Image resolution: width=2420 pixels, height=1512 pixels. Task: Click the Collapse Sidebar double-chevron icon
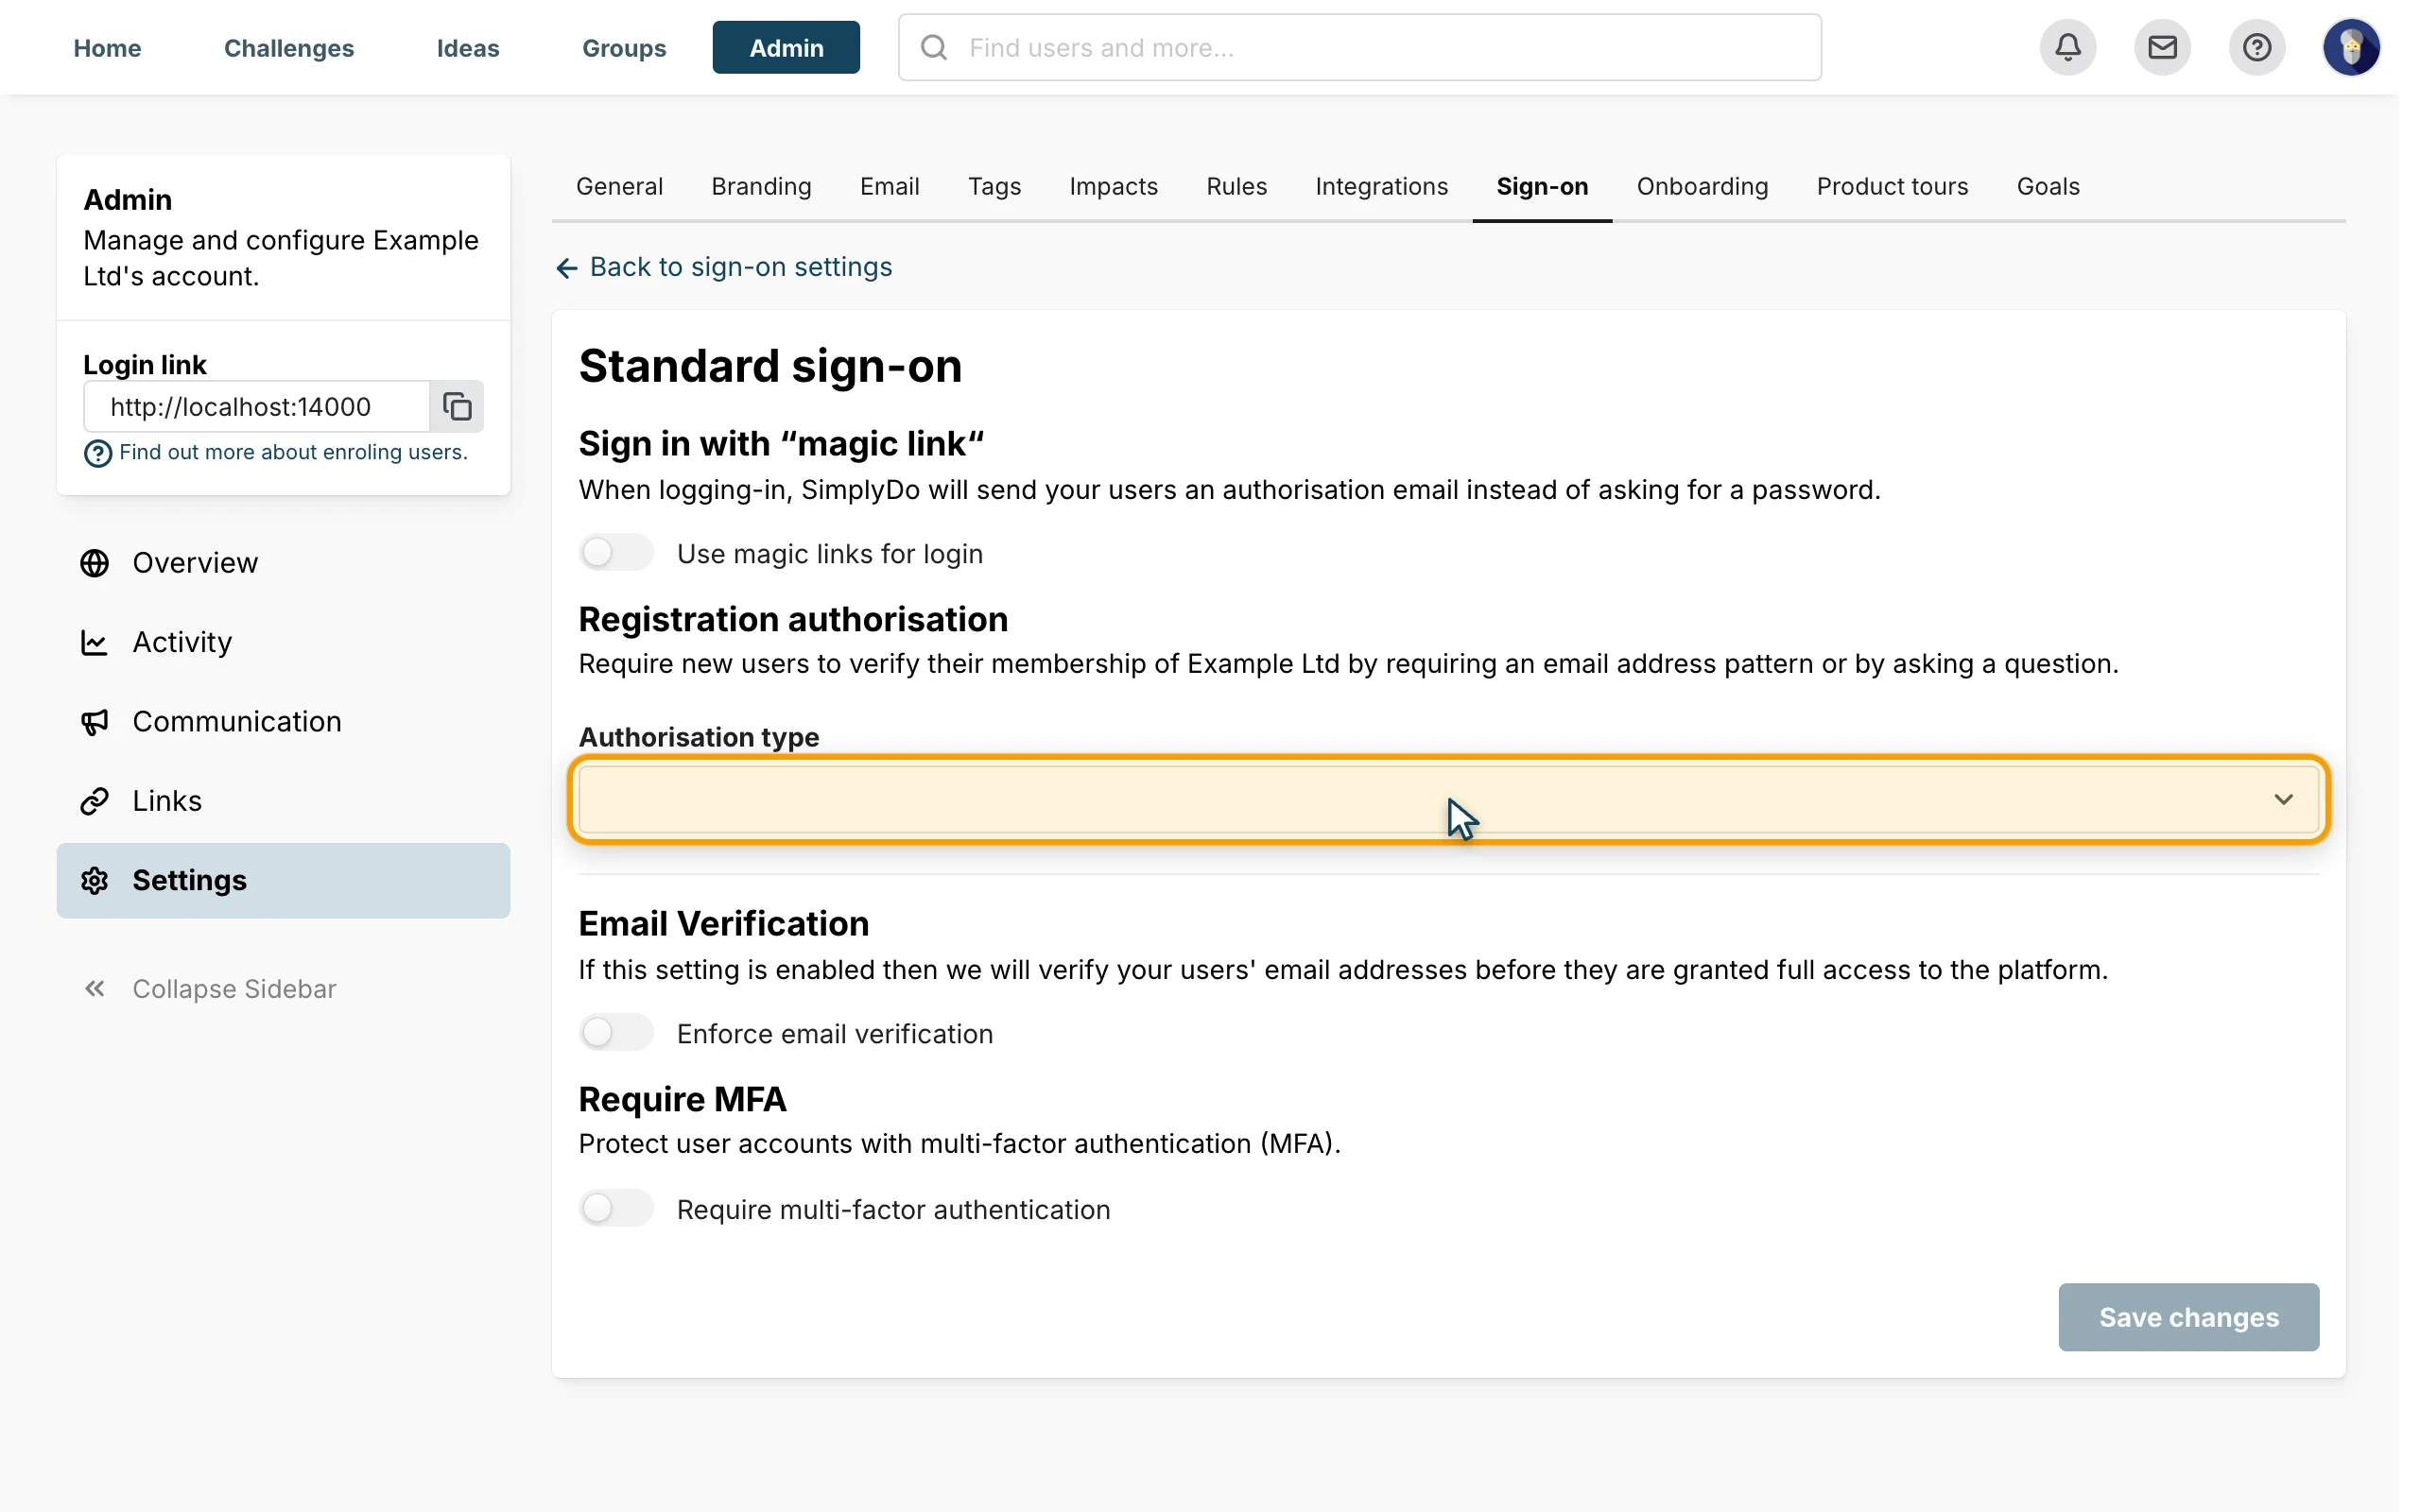[95, 988]
